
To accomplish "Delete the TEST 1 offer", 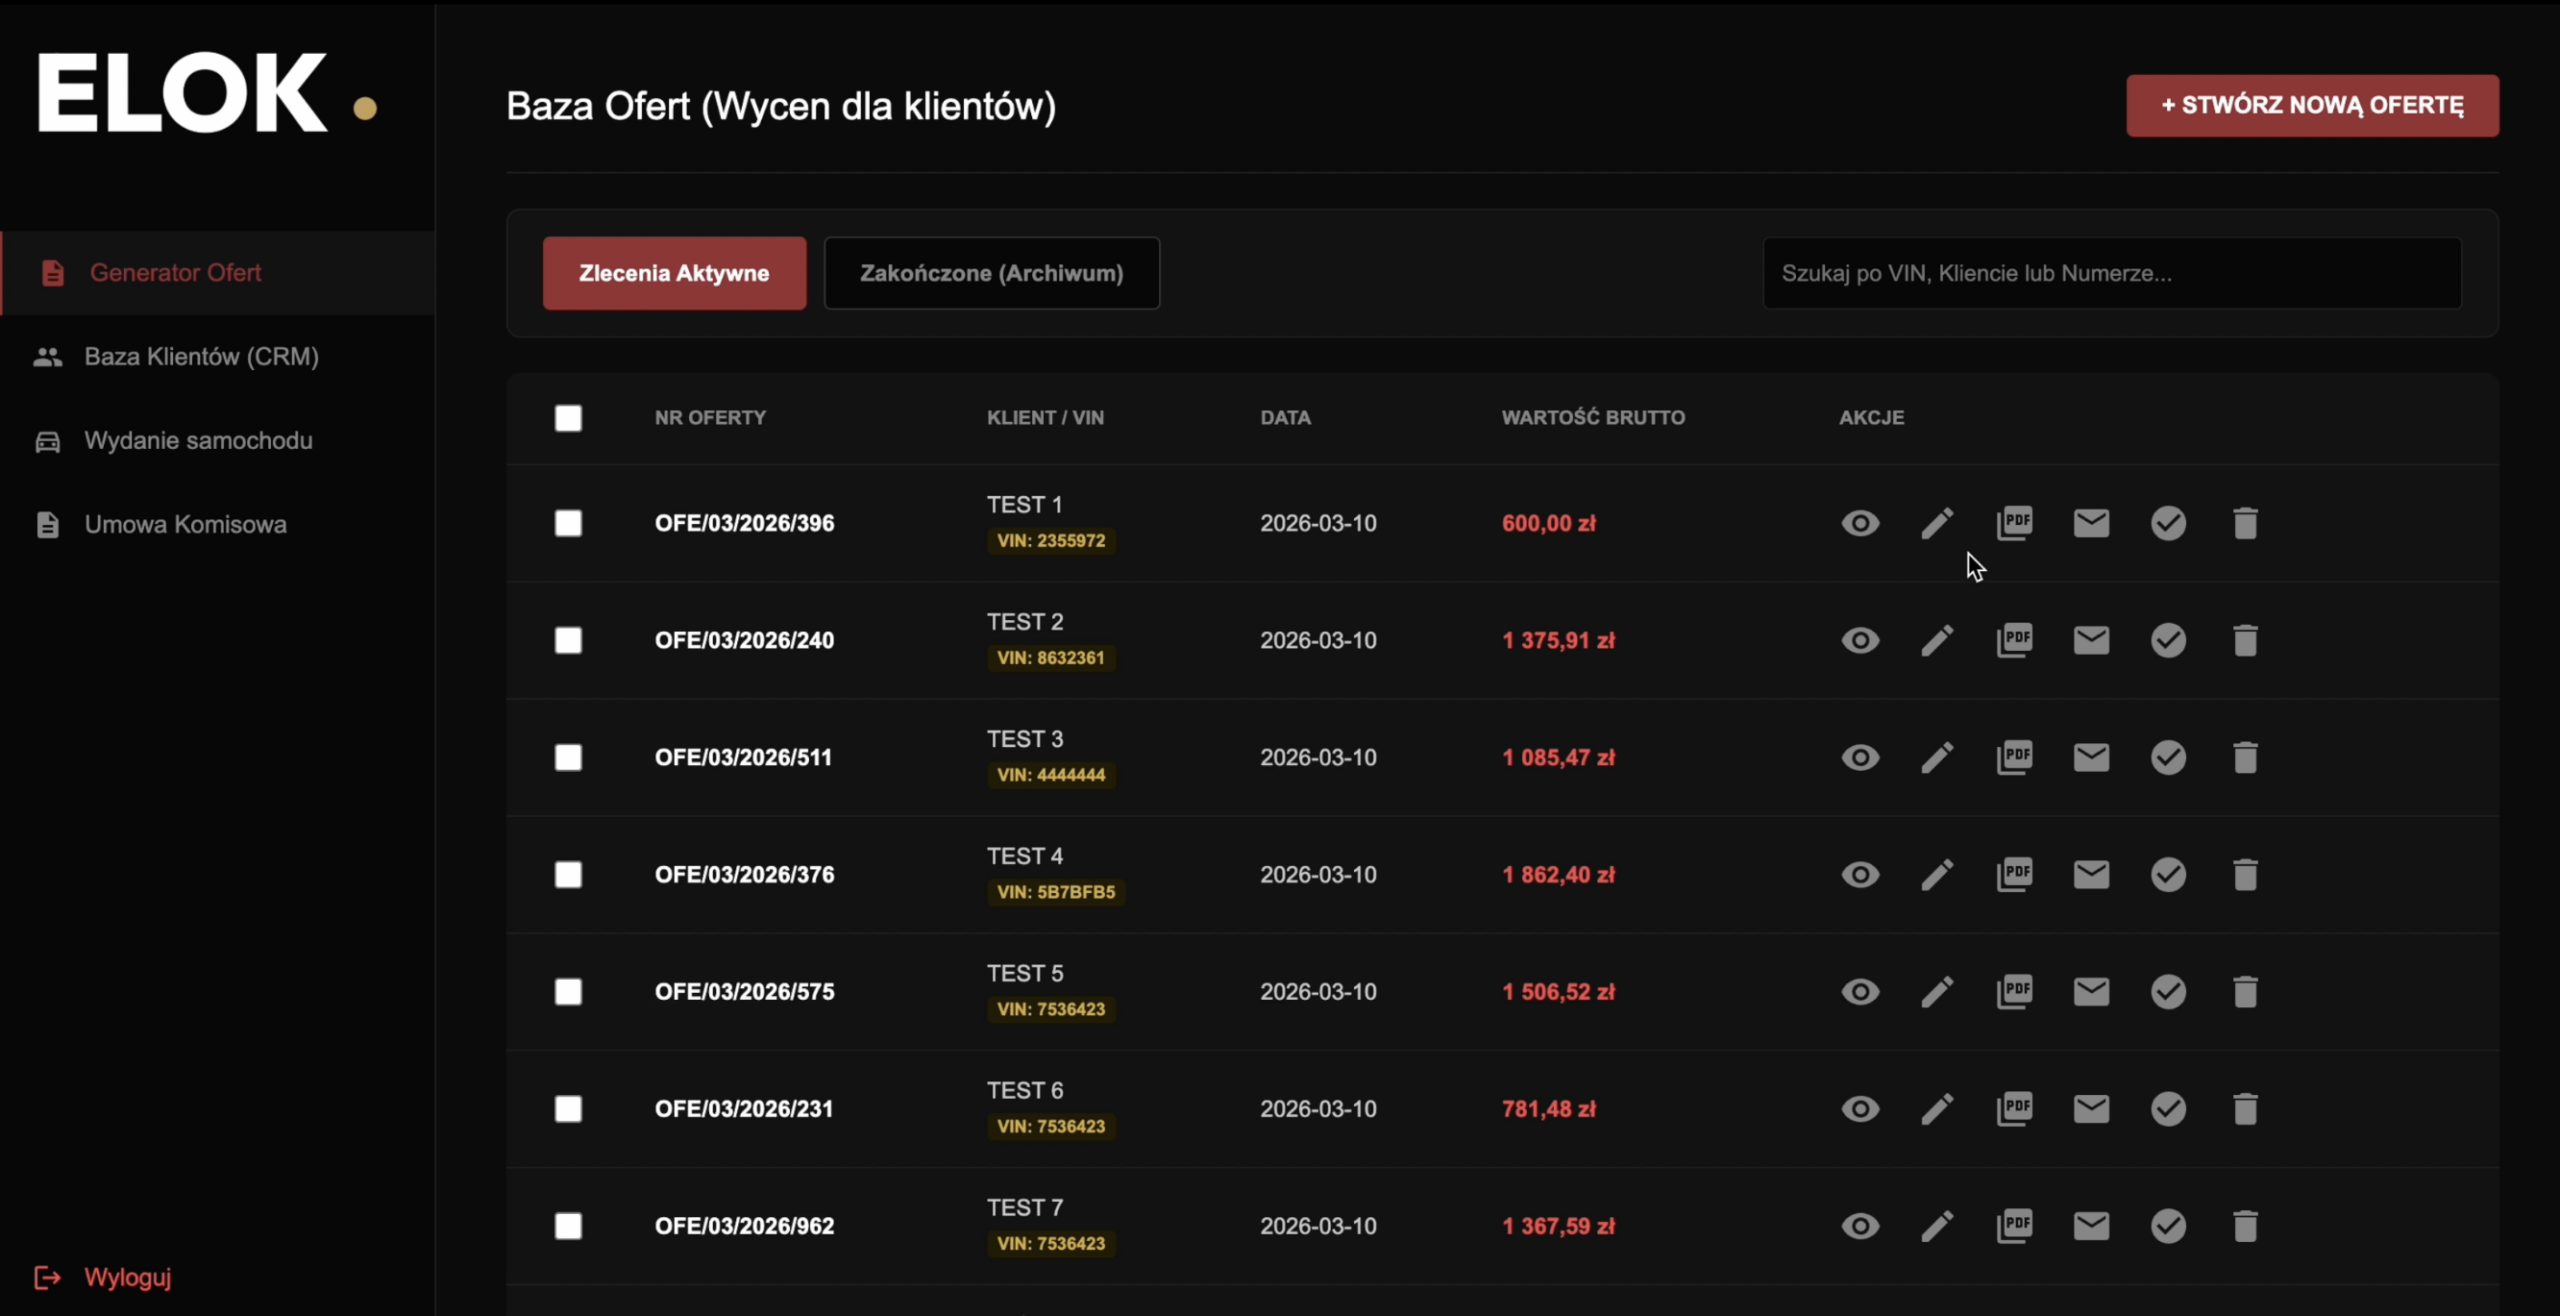I will pos(2245,523).
